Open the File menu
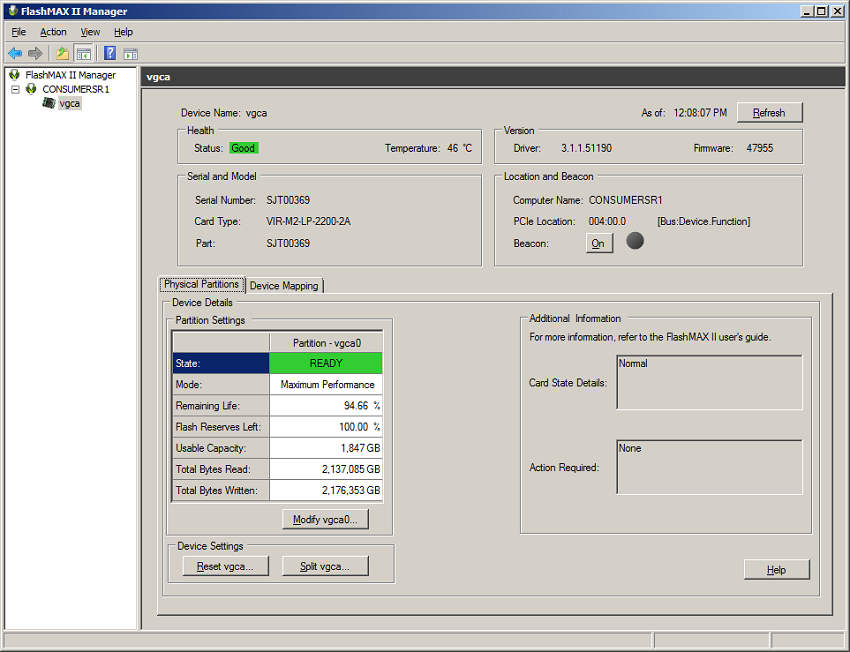 pos(18,32)
